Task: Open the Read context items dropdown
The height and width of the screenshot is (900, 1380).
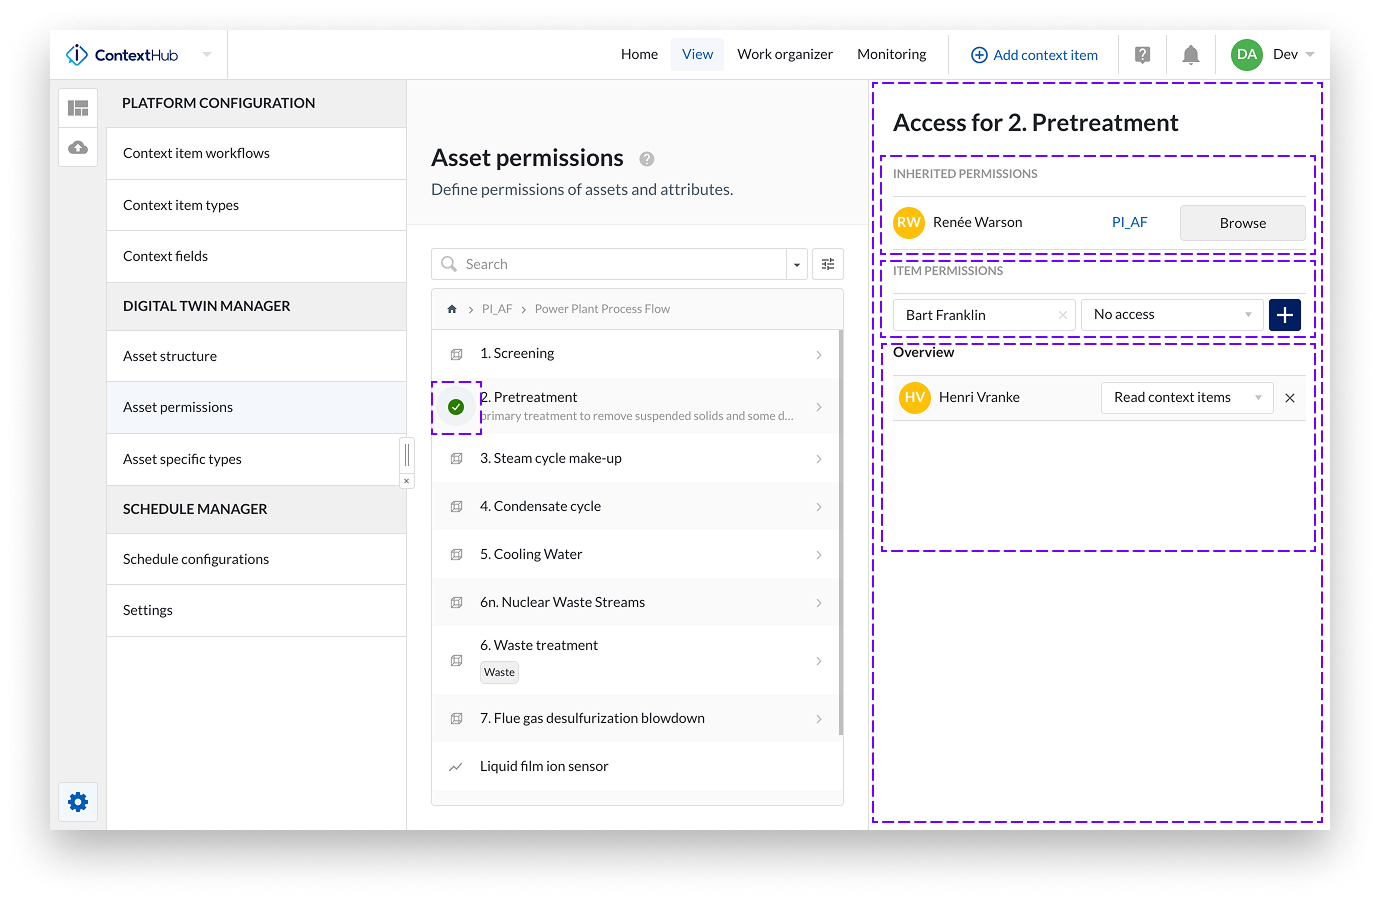Action: point(1186,398)
